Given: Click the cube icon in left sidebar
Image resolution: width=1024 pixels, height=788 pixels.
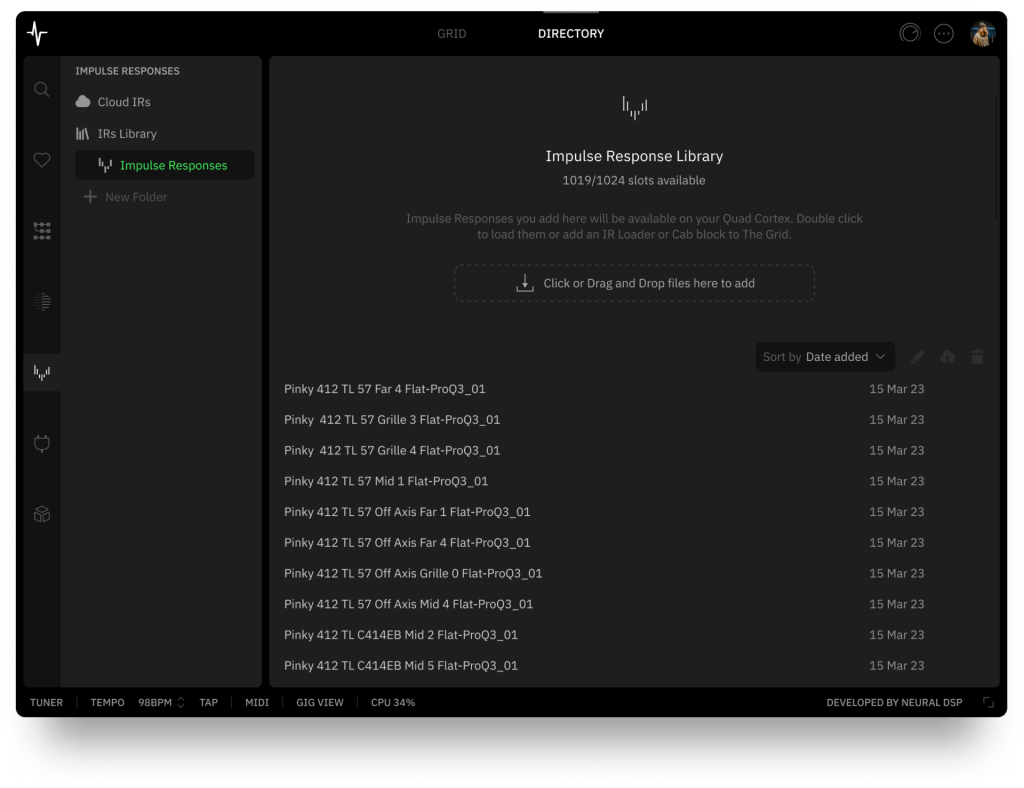Looking at the screenshot, I should click(x=42, y=514).
